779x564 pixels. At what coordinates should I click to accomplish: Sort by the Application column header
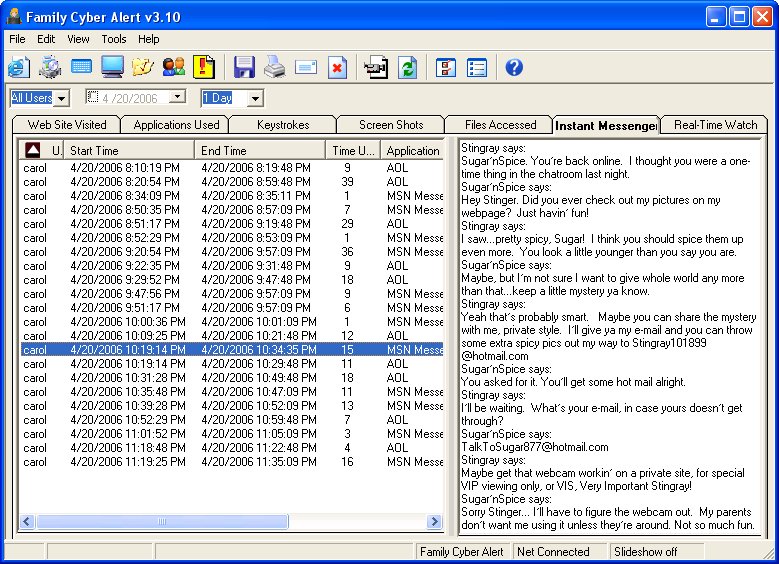[x=412, y=150]
